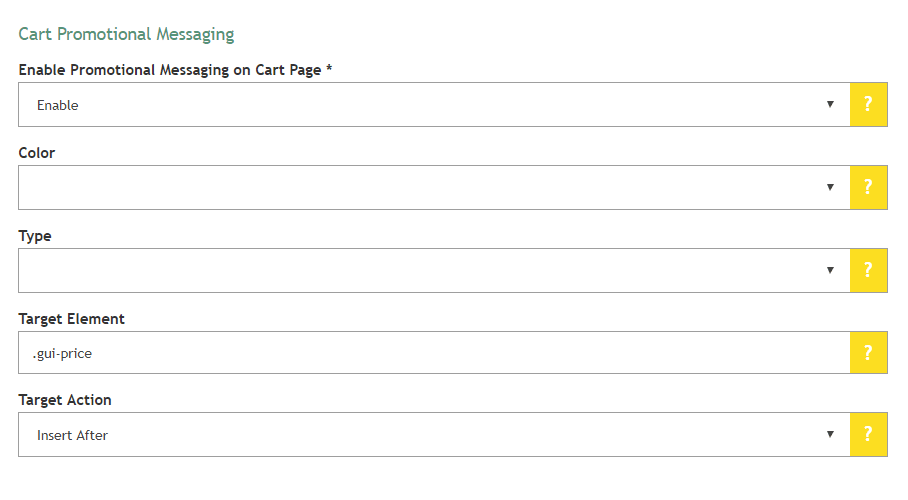Expand the Type dropdown arrow
The image size is (908, 500).
point(830,270)
